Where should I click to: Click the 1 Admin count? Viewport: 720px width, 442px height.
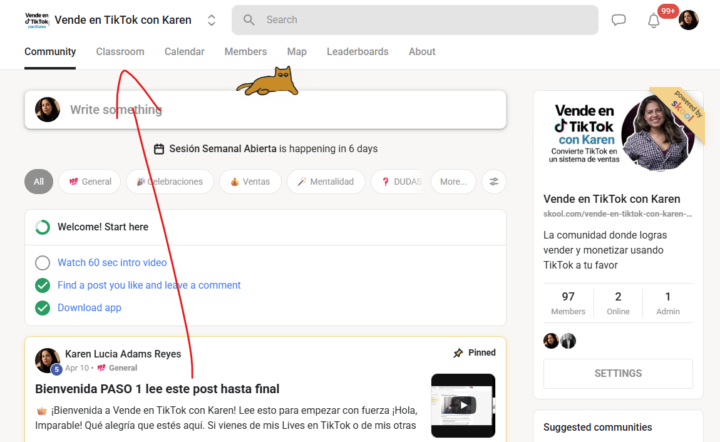[668, 303]
